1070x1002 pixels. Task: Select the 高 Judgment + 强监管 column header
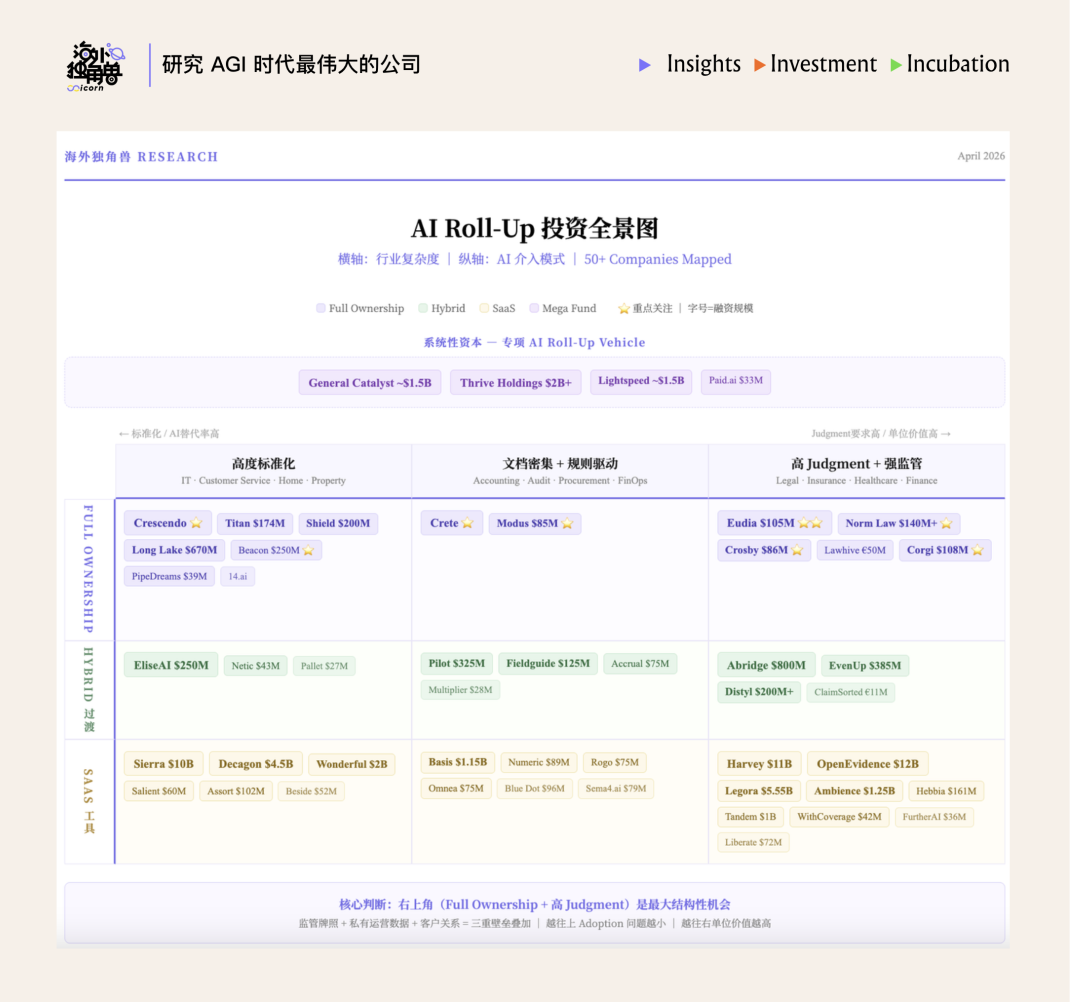(856, 471)
